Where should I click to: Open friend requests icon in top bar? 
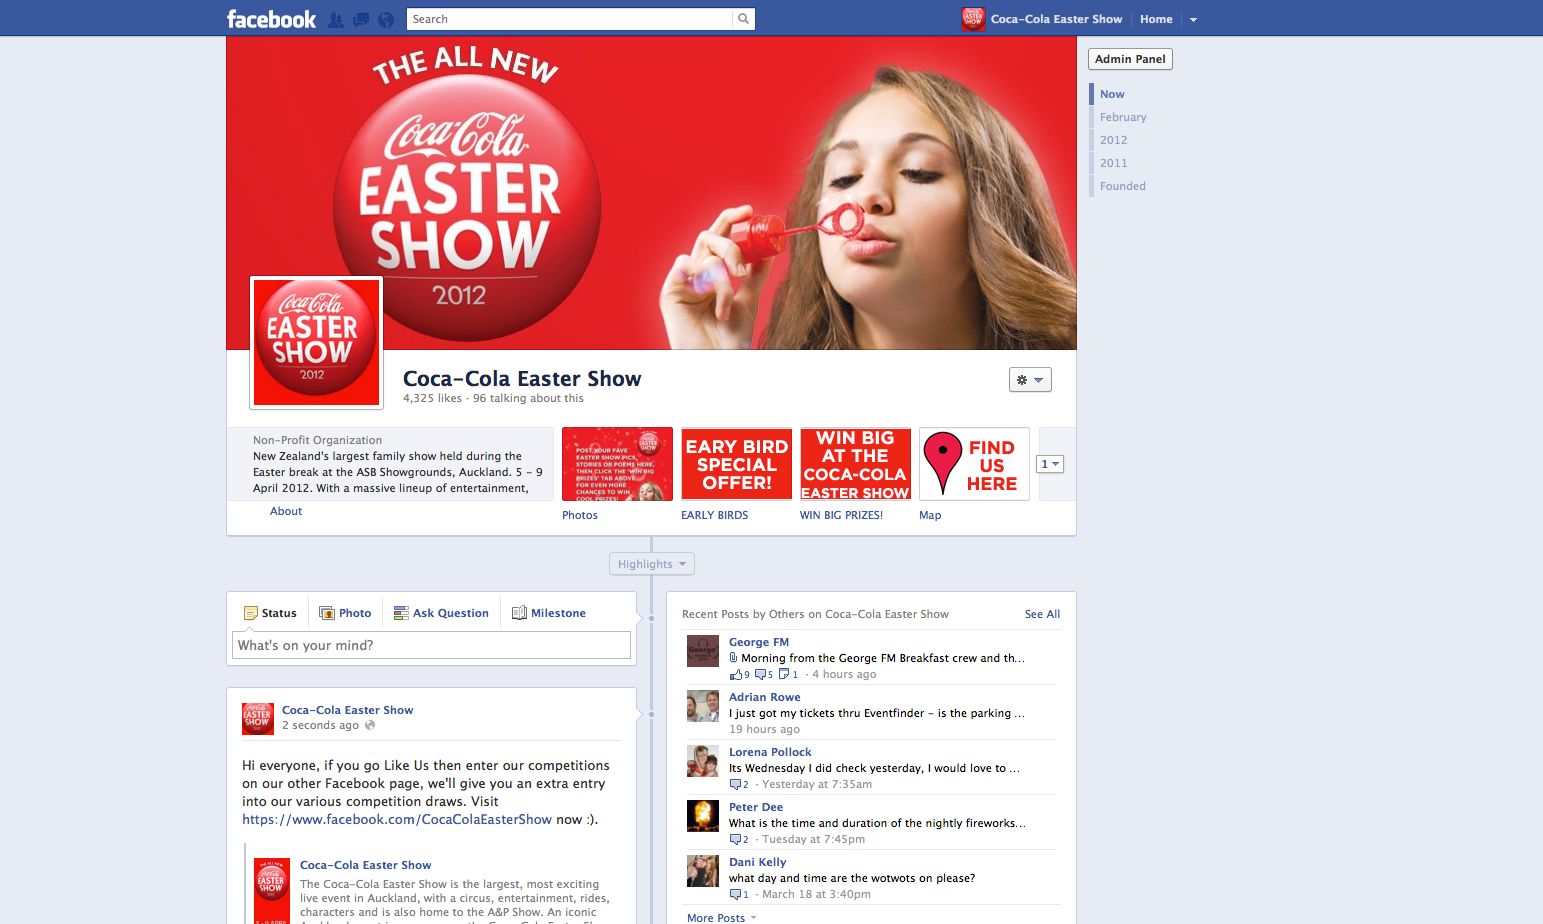click(336, 19)
